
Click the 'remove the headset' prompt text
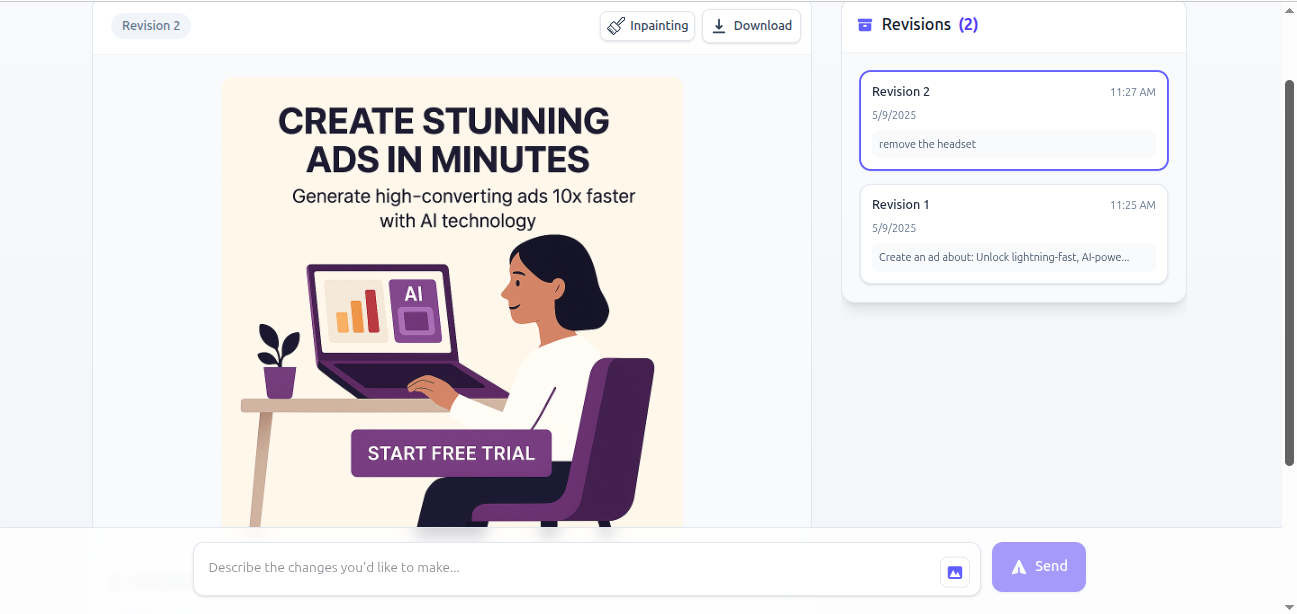pos(927,144)
